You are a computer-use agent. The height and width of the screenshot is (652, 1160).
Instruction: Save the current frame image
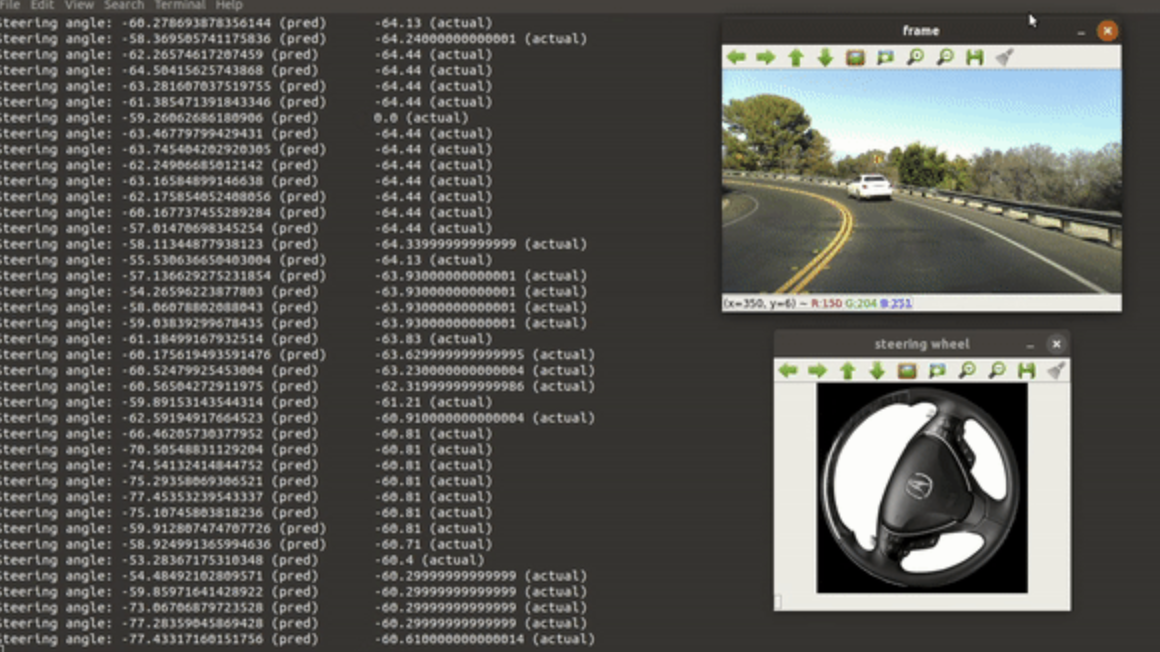coord(974,57)
